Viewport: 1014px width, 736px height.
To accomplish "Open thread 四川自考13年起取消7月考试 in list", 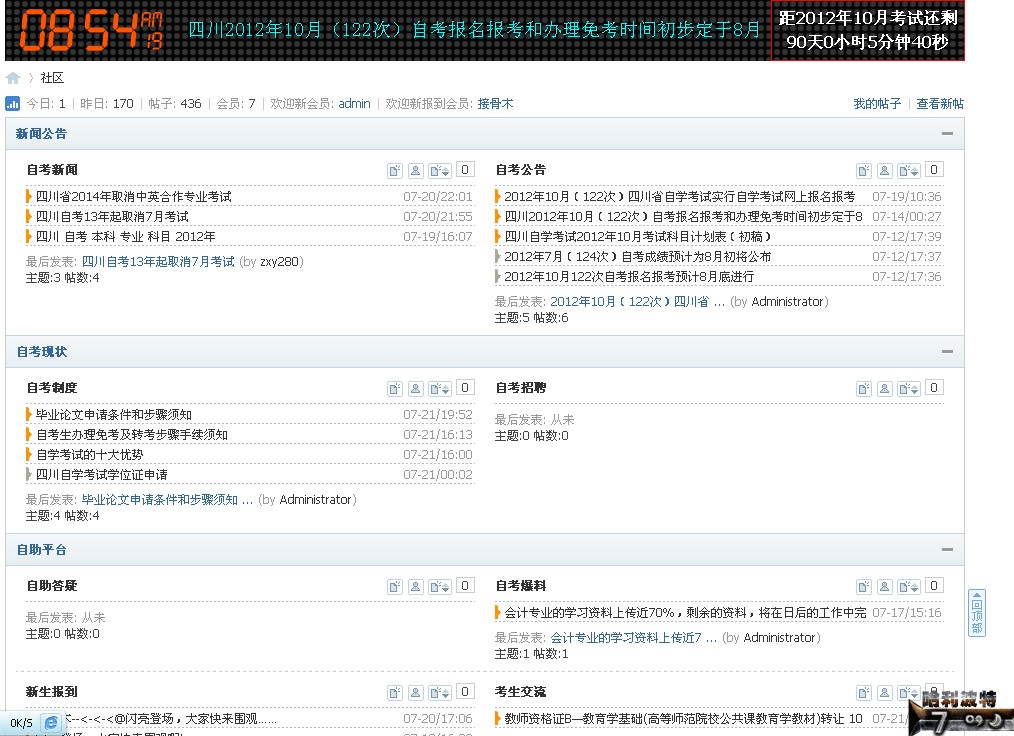I will coord(113,217).
